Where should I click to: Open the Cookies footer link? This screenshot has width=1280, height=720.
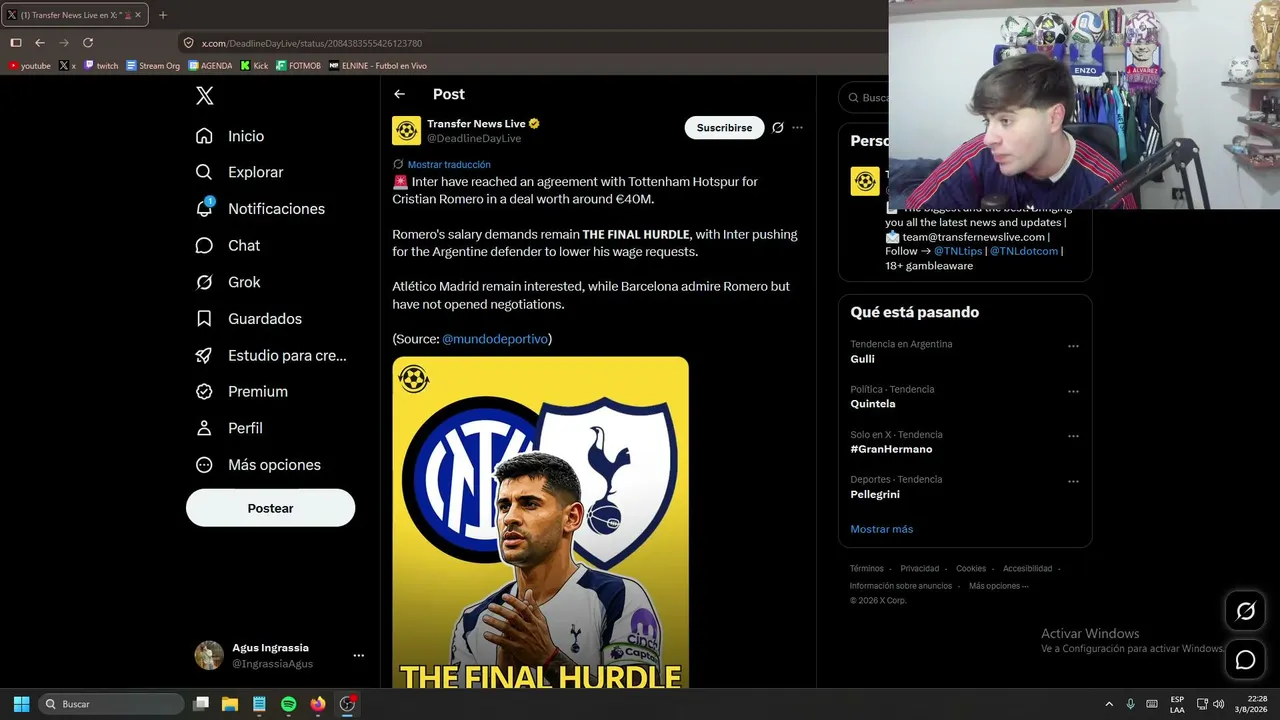pyautogui.click(x=971, y=569)
